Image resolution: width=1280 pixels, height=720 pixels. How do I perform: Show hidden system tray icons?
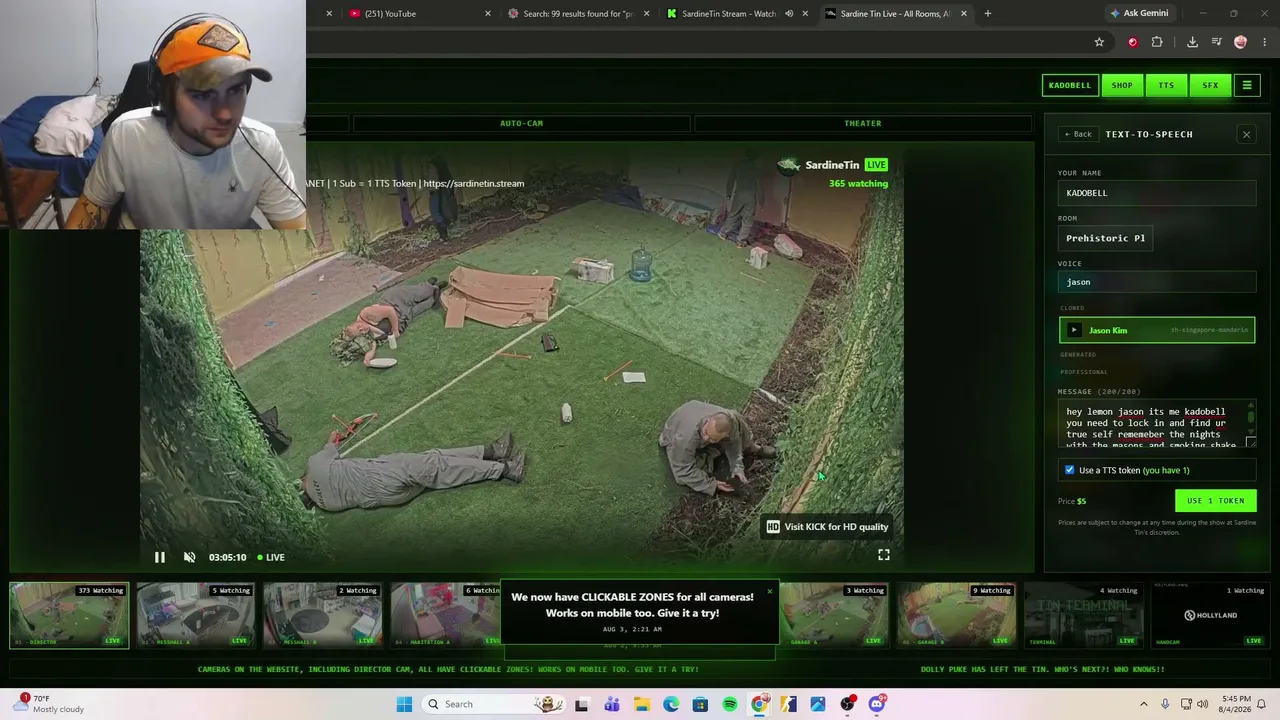click(x=1144, y=704)
